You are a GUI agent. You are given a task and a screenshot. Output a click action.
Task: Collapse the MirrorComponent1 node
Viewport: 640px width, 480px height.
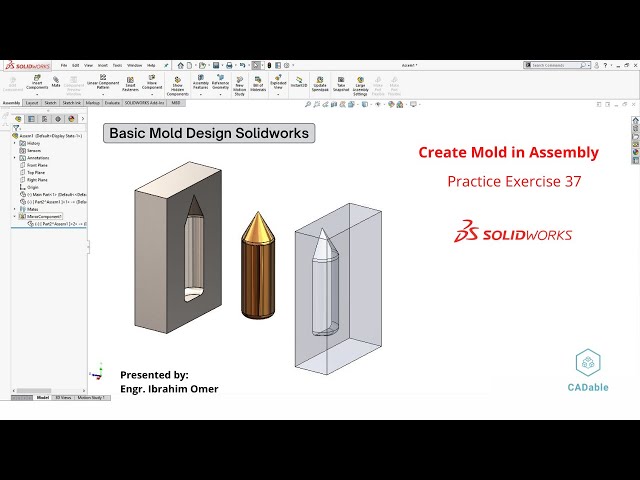pos(15,216)
